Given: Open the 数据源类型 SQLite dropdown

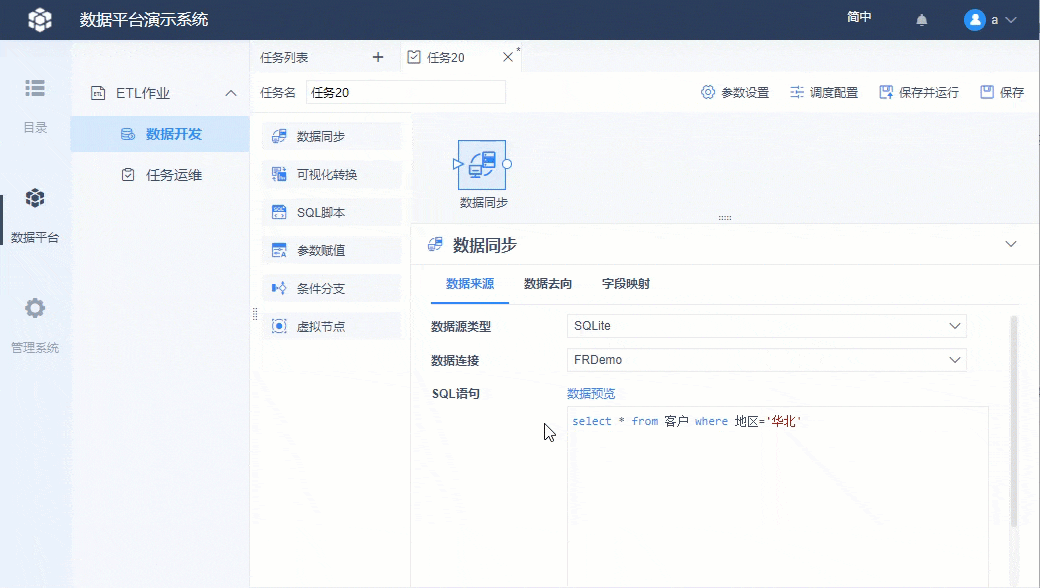Looking at the screenshot, I should [767, 326].
